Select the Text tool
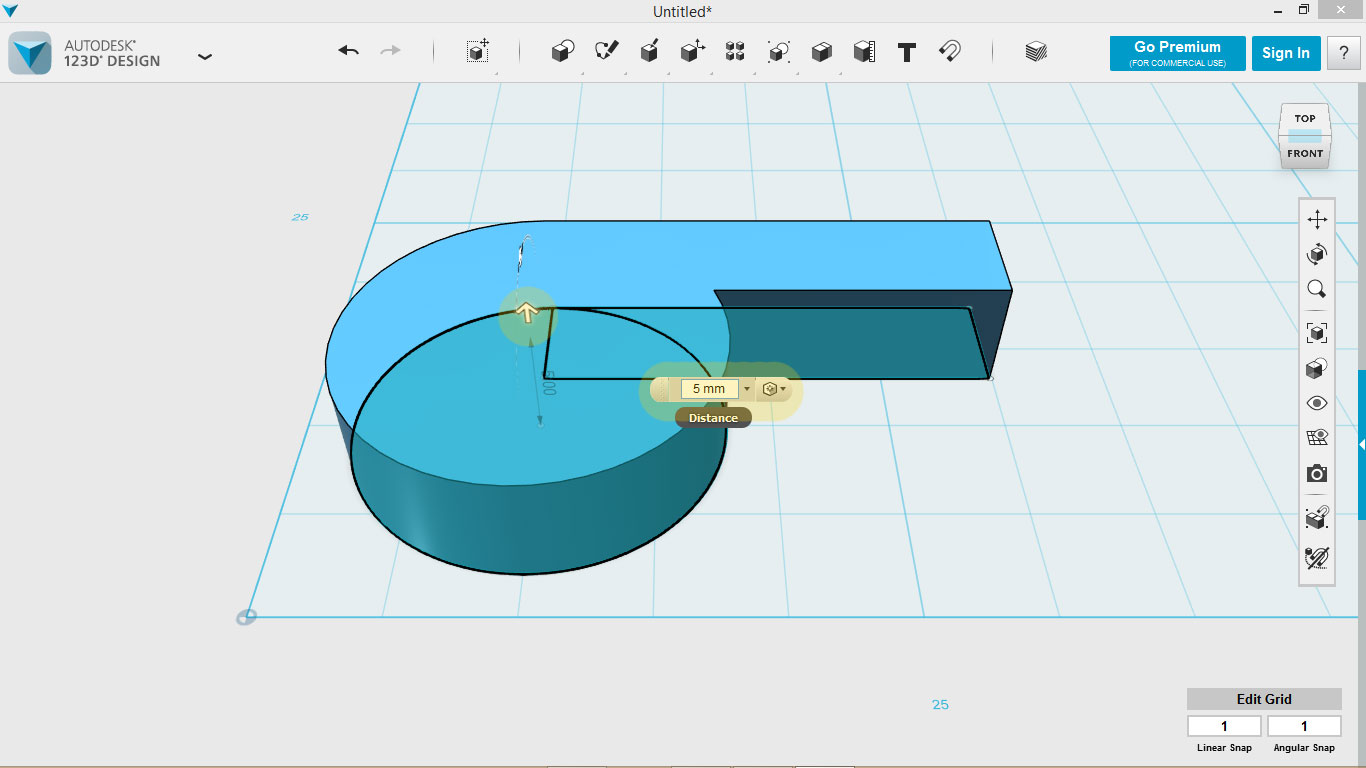The height and width of the screenshot is (768, 1366). tap(907, 52)
